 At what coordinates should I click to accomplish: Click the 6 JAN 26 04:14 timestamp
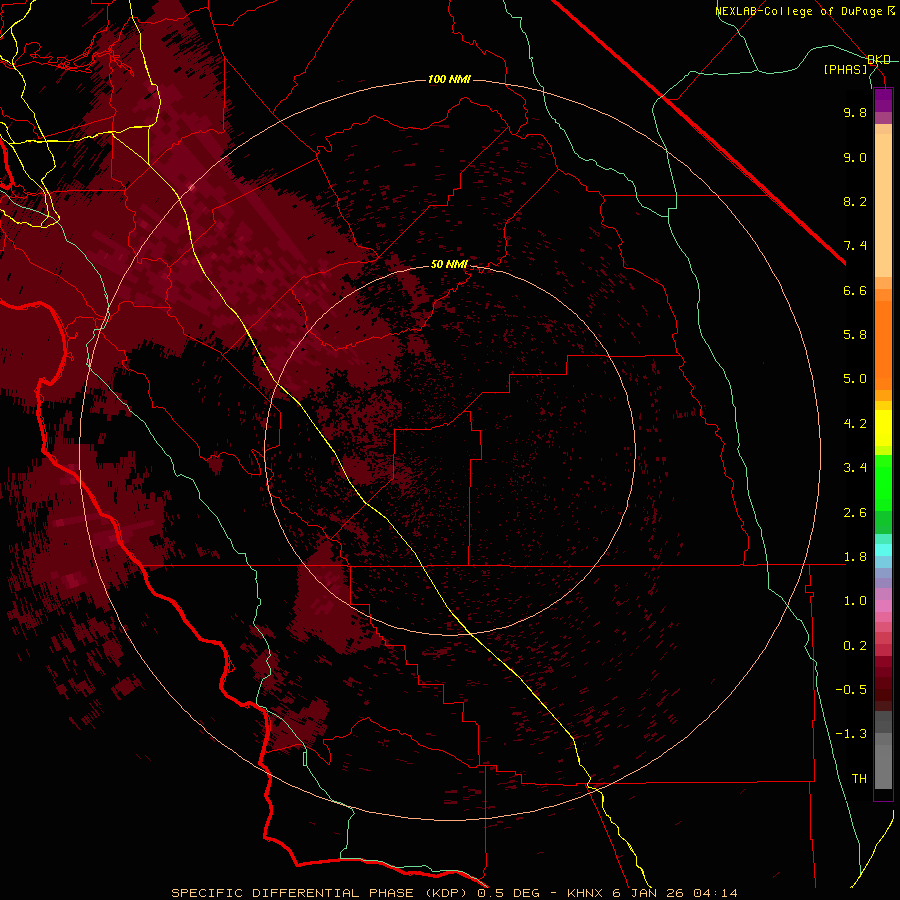point(675,893)
